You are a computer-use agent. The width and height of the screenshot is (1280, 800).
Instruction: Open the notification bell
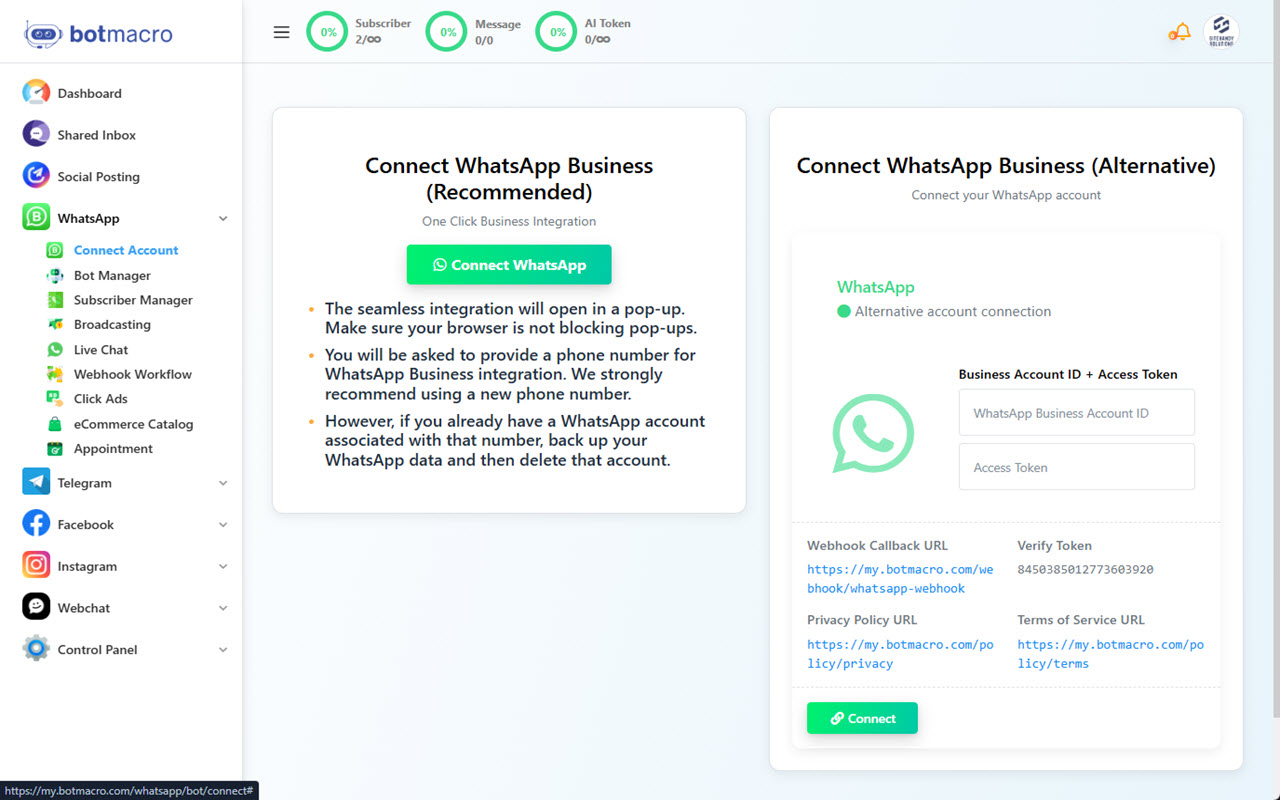click(x=1180, y=32)
